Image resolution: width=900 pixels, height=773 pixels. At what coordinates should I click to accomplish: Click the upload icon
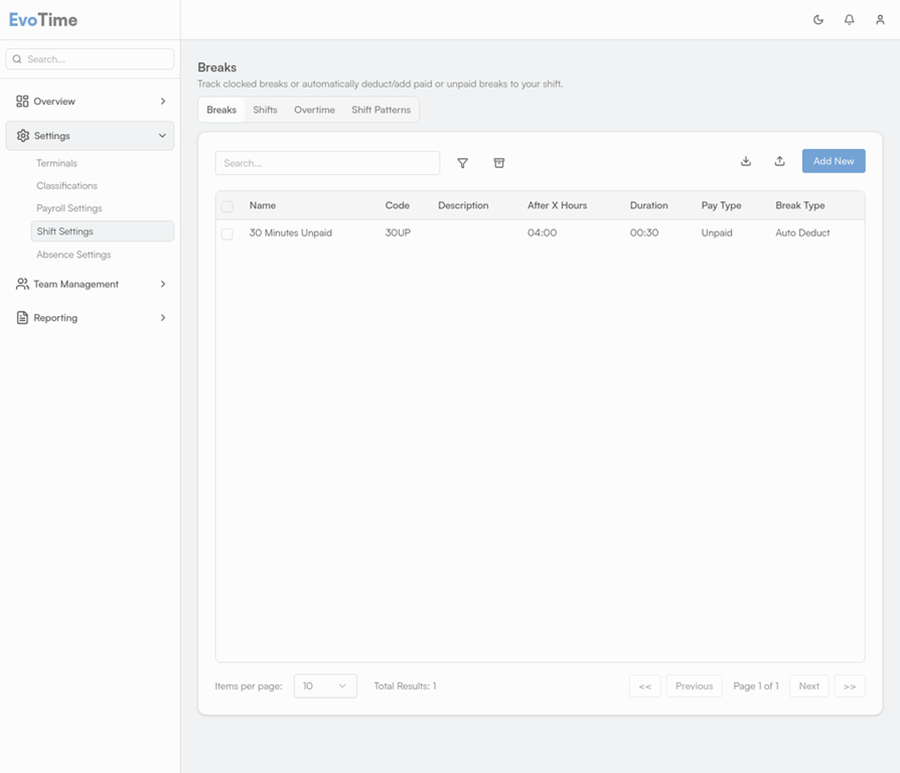(x=780, y=161)
